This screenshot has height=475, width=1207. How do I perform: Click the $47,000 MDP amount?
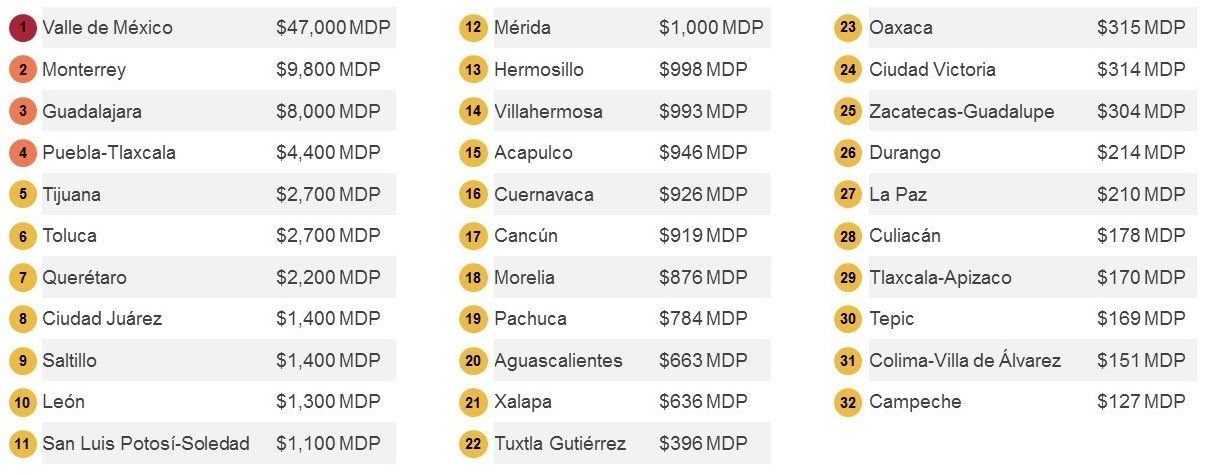(x=334, y=28)
